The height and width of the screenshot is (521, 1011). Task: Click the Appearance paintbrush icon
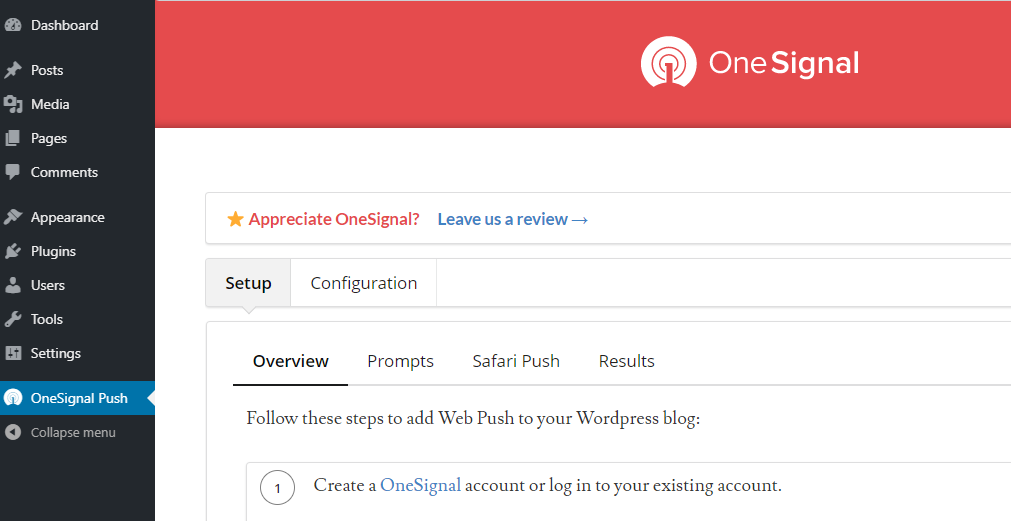(13, 217)
